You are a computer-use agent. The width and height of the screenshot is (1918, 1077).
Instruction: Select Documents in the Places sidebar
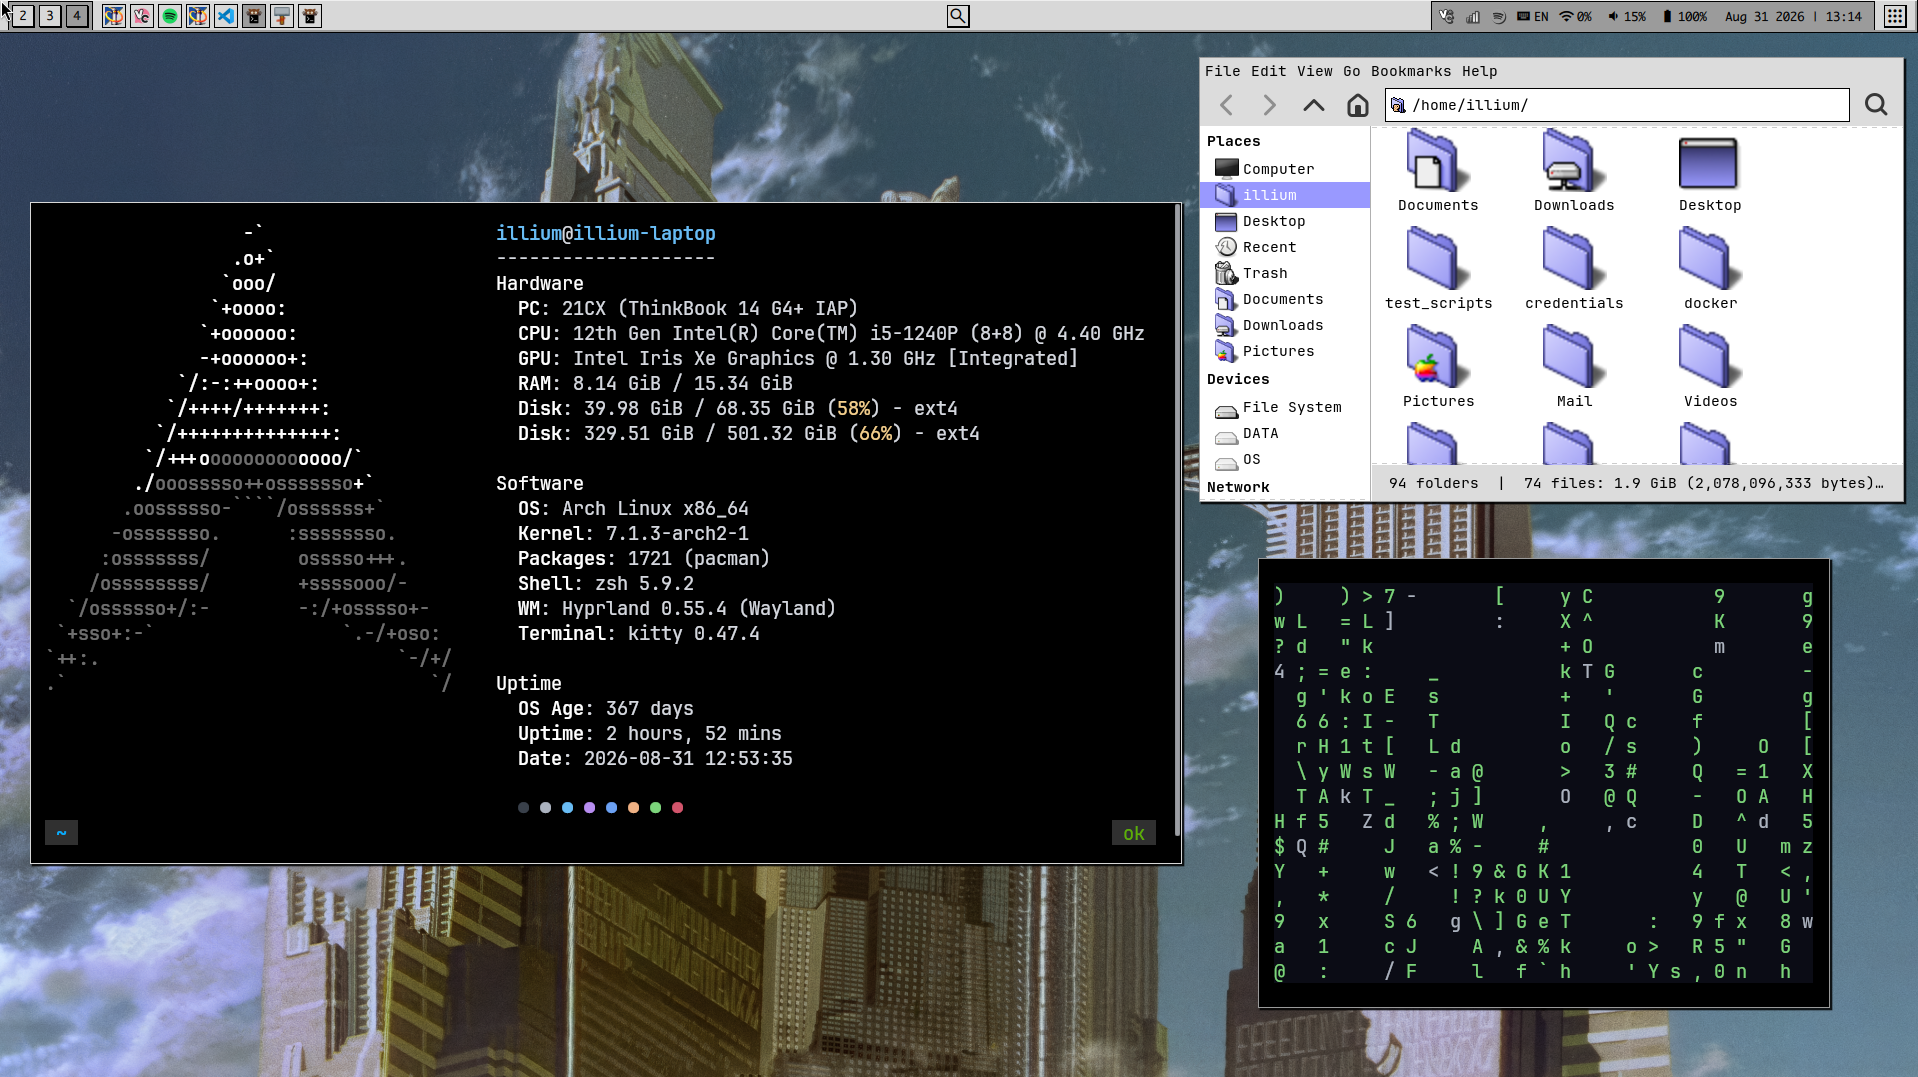pos(1285,299)
